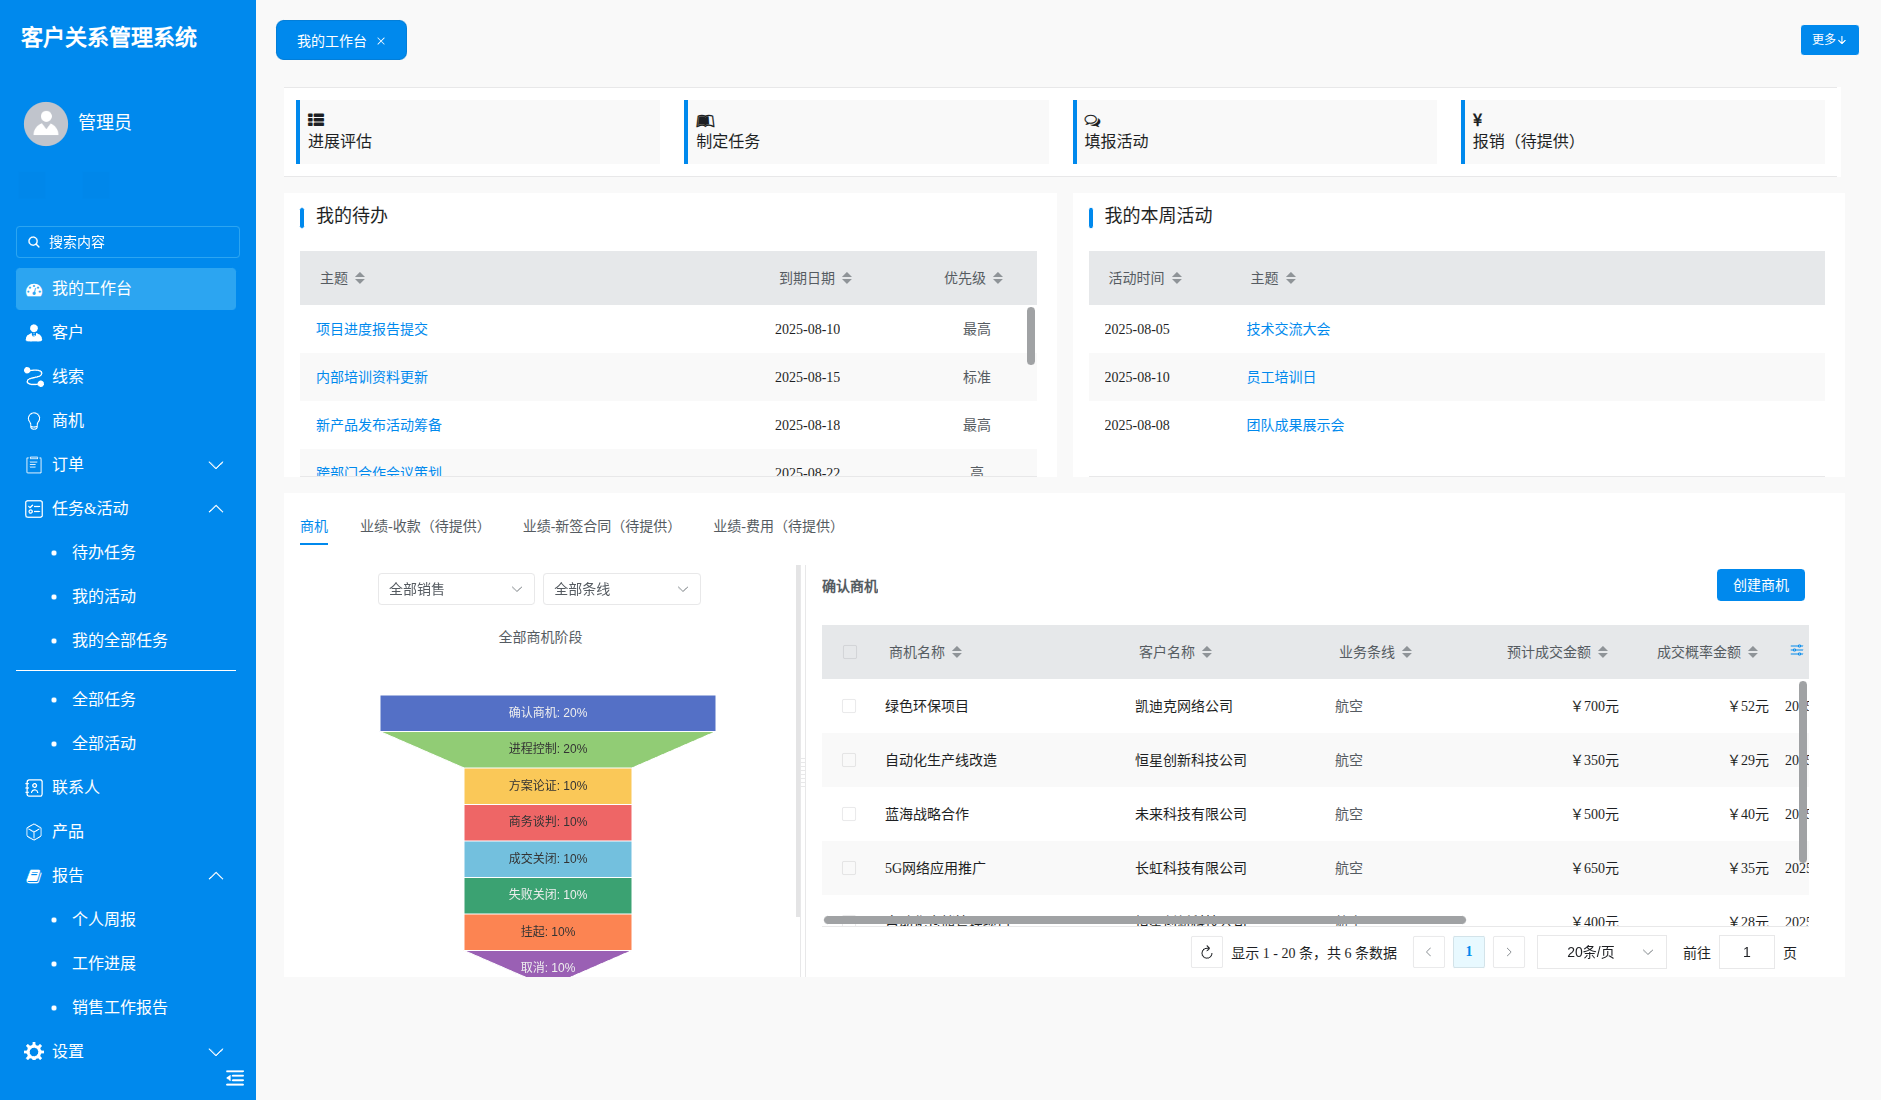1881x1100 pixels.
Task: Open 我的活动 in the sidebar
Action: click(104, 596)
